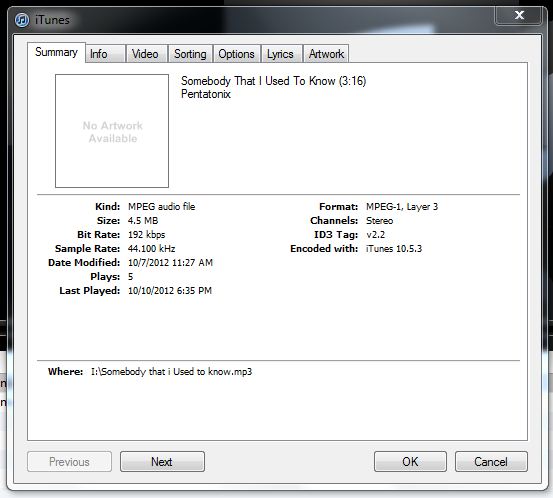The image size is (553, 498).
Task: Click the Plays count value 5
Action: [x=130, y=277]
